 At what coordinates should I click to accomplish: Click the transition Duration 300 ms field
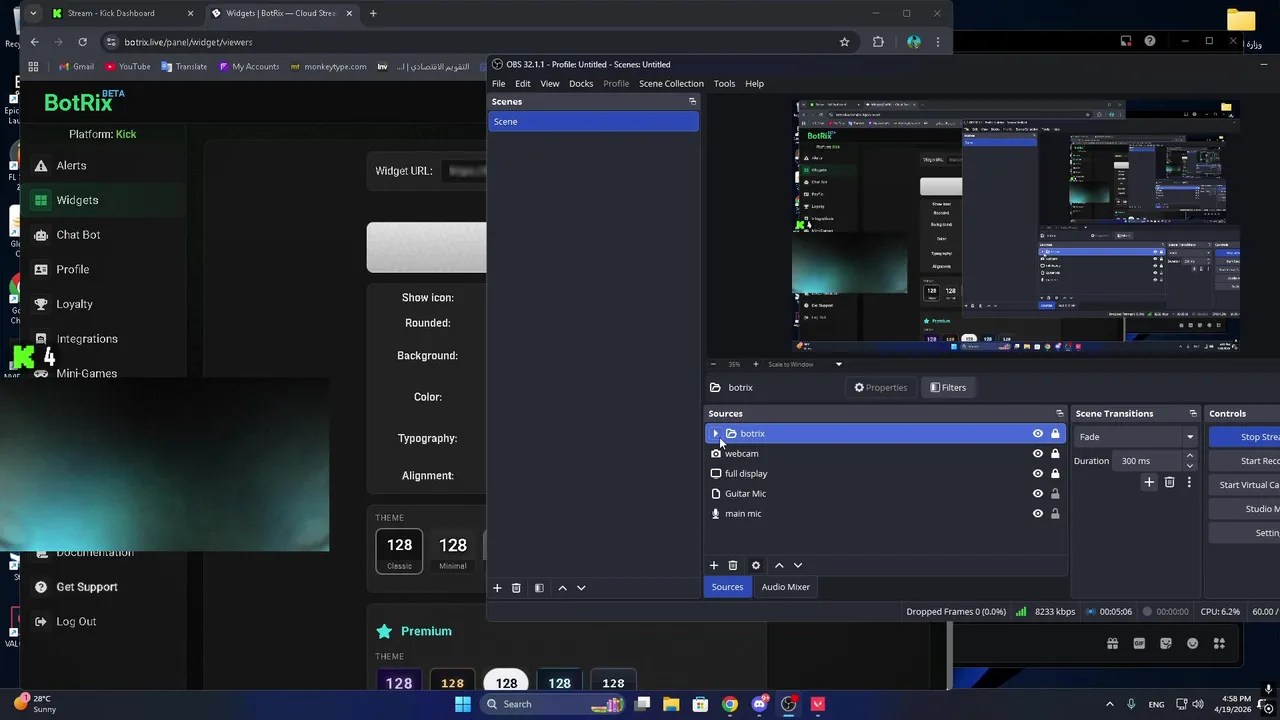point(1147,461)
